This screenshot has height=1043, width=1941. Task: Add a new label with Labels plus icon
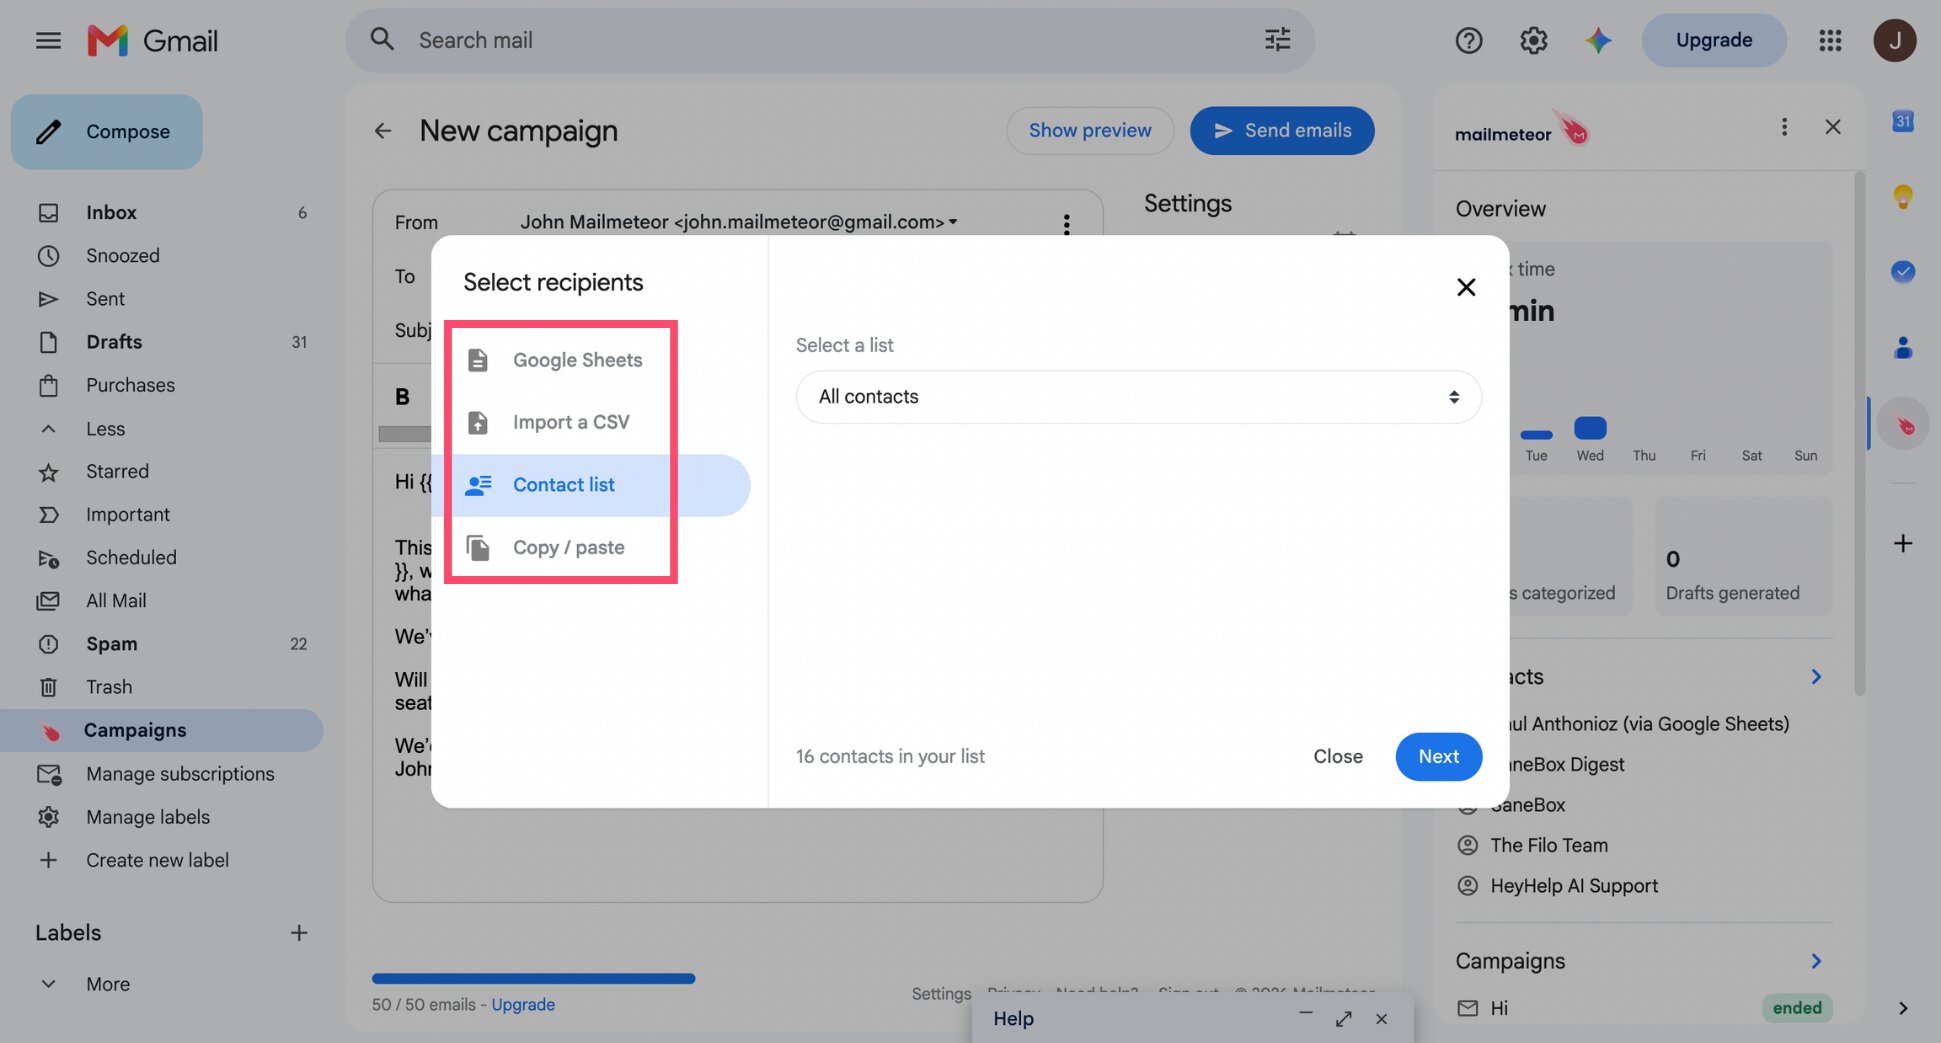(298, 933)
